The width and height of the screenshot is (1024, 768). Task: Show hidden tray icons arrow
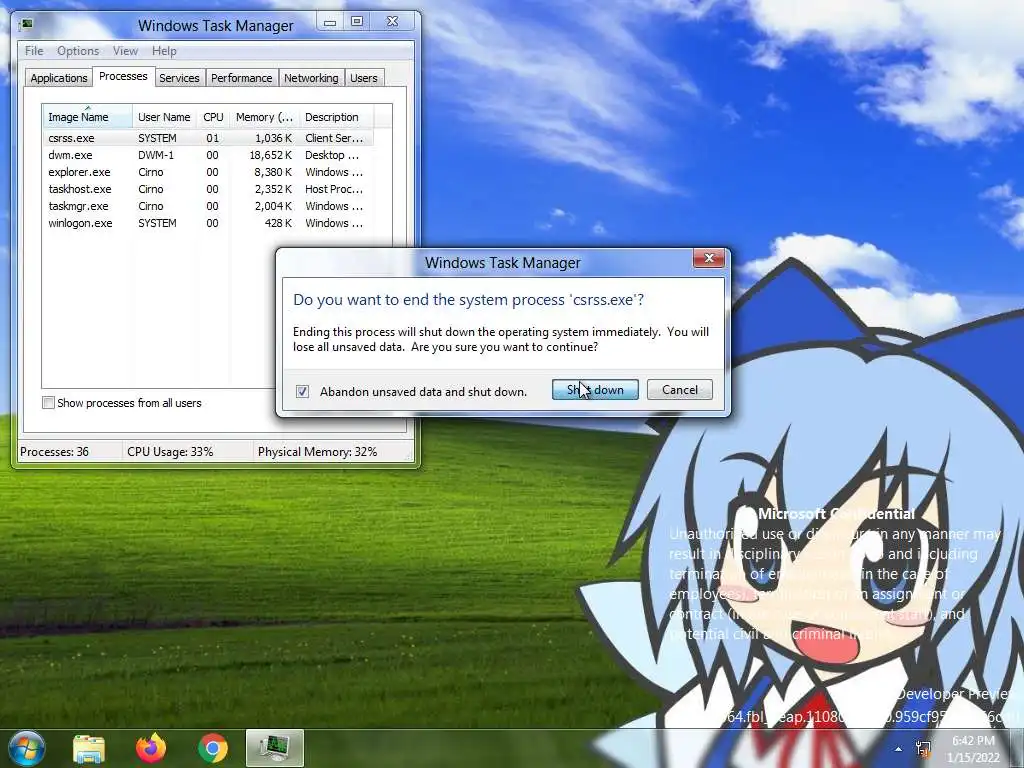pos(899,749)
